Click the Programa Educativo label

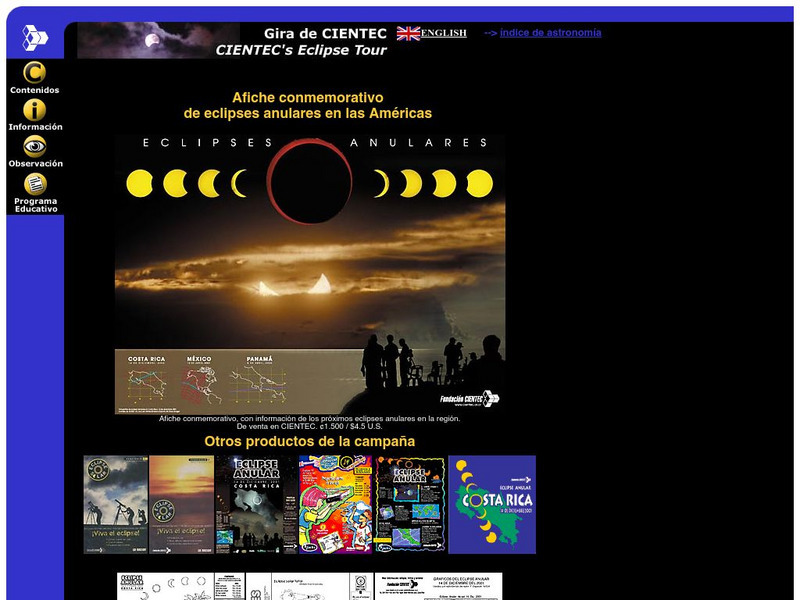(35, 205)
